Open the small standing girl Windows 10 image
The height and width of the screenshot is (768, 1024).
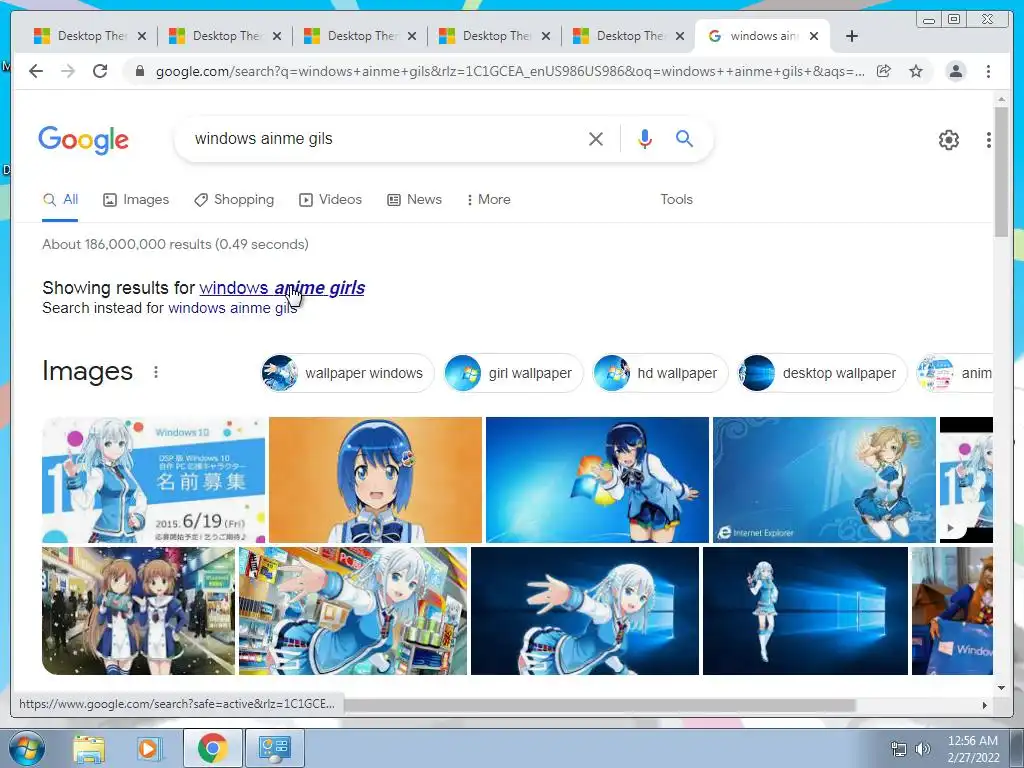tap(805, 611)
